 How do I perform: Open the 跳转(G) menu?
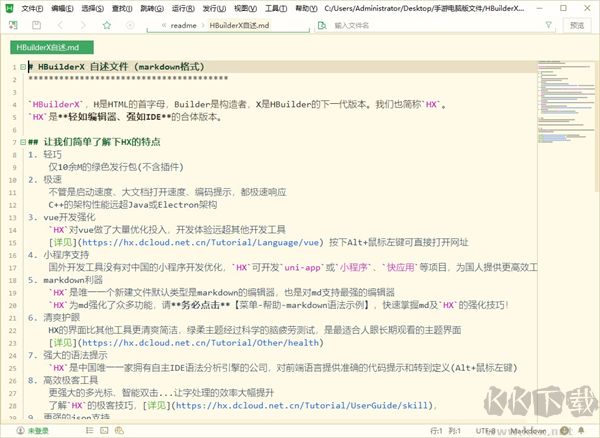tap(152, 8)
